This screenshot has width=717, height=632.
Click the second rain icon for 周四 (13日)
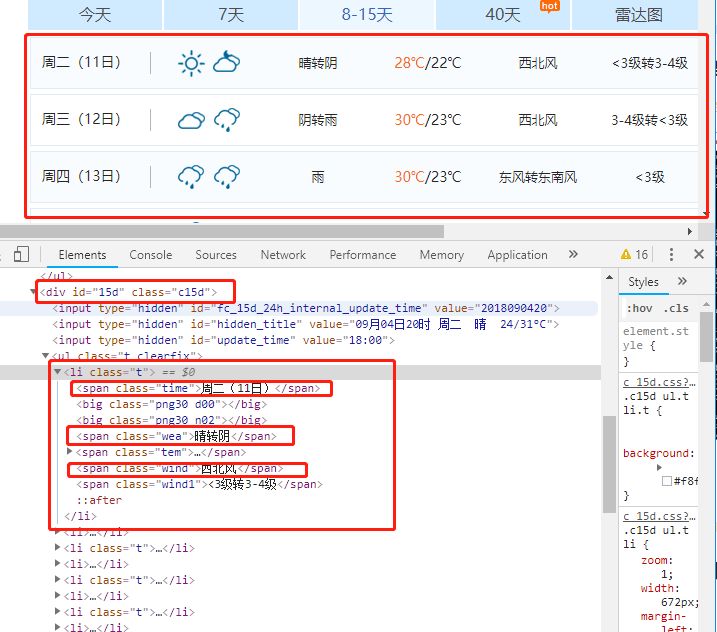click(227, 177)
